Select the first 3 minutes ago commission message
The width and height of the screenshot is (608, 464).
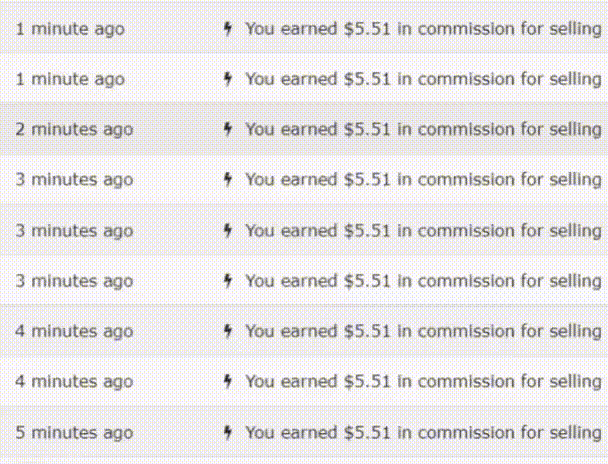423,180
